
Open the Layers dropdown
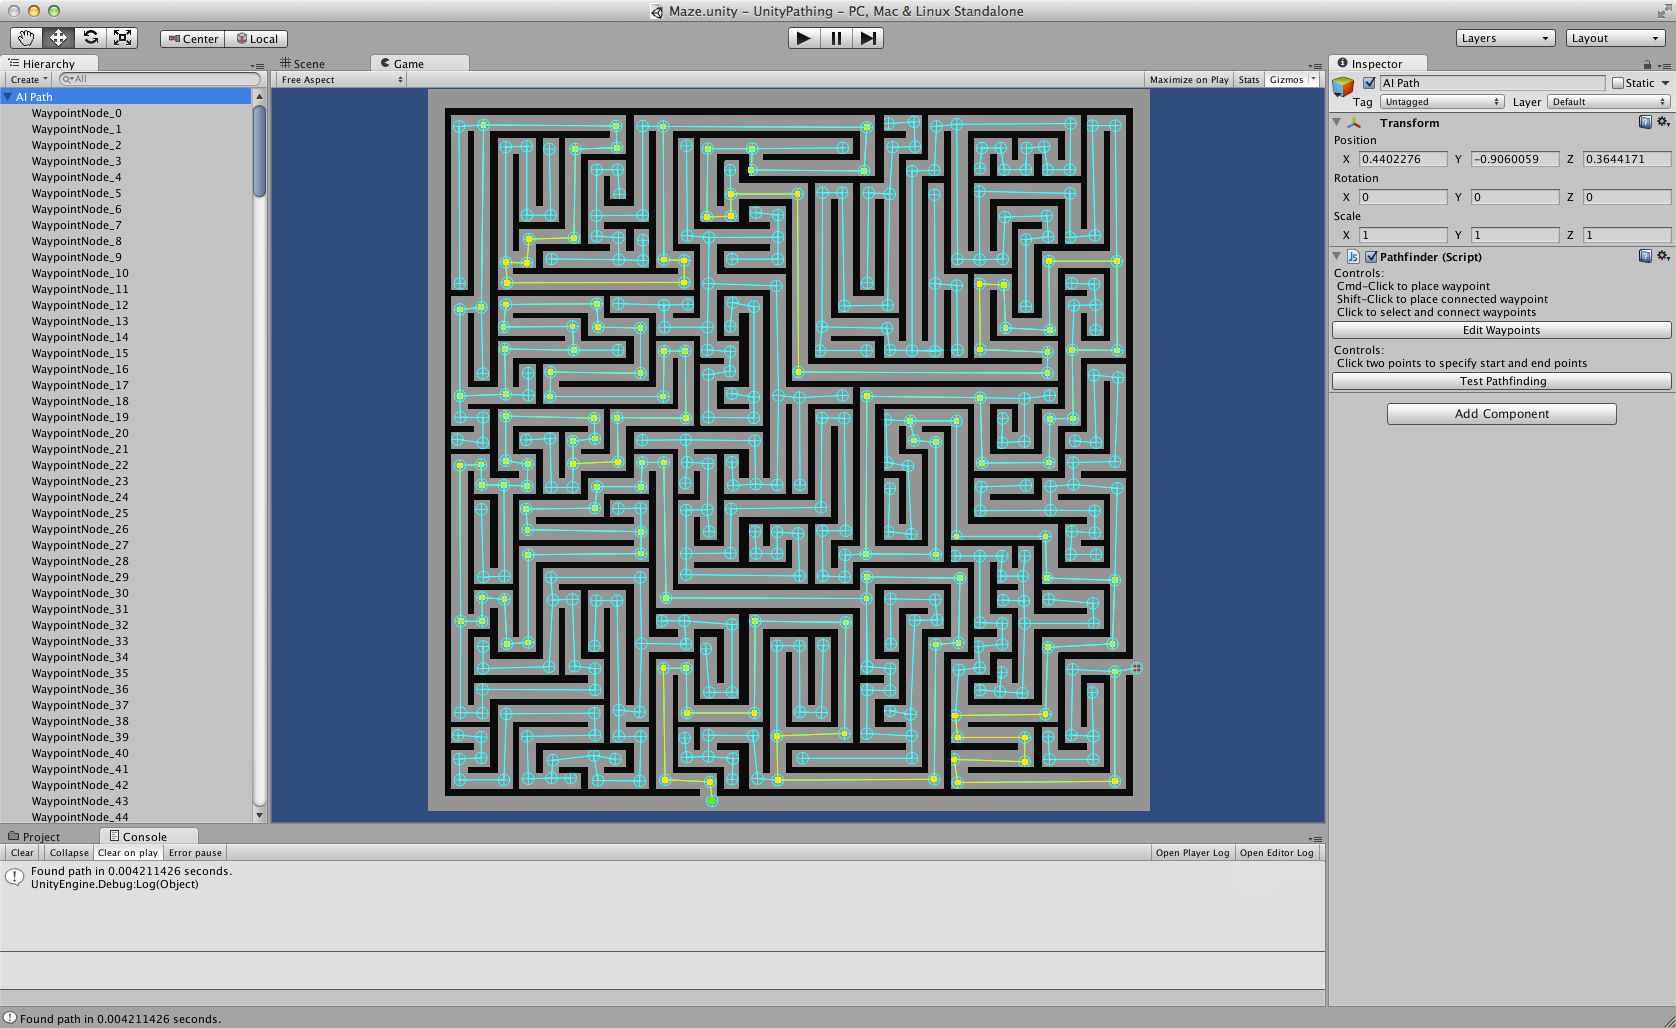[x=1505, y=38]
